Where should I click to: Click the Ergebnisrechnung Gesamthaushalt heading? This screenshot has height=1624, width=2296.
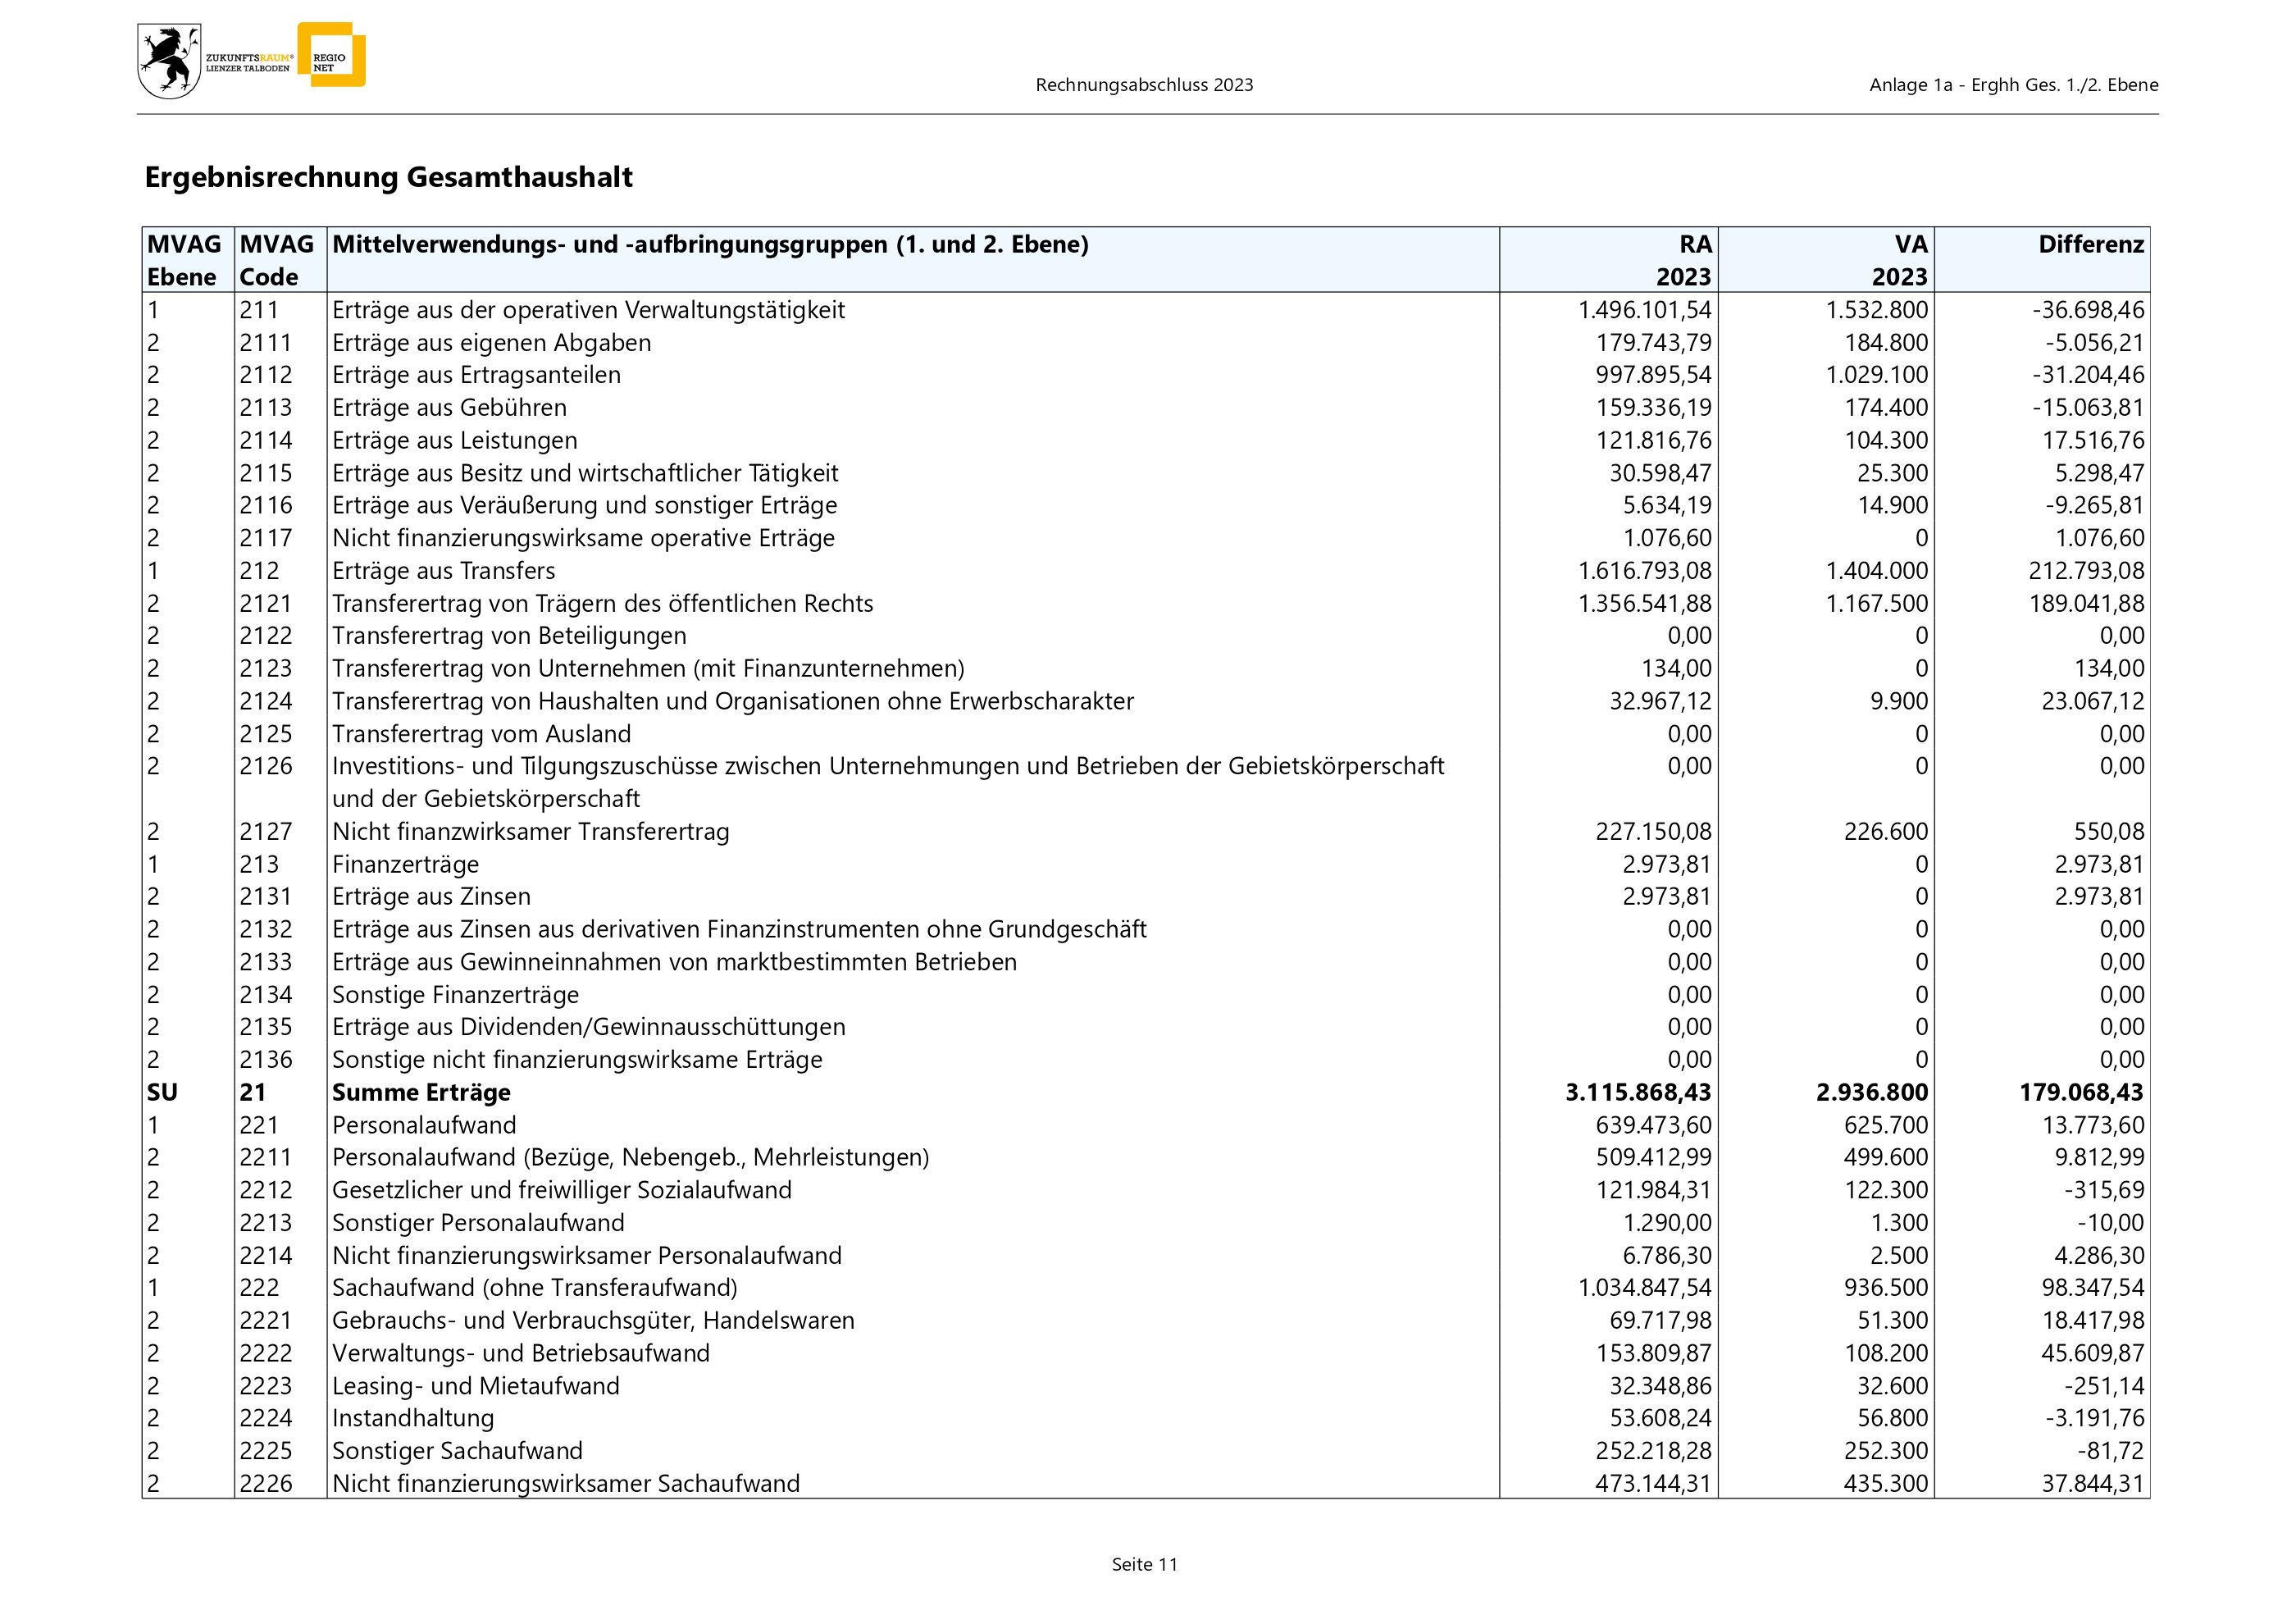coord(388,177)
